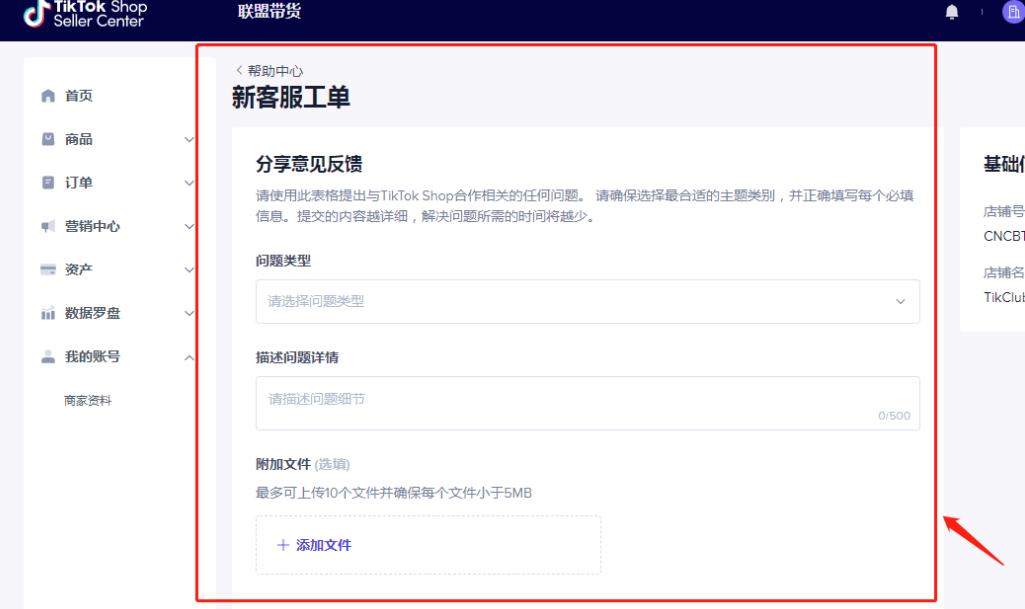Image resolution: width=1025 pixels, height=609 pixels.
Task: Click the 订单 orders icon
Action: coord(48,183)
